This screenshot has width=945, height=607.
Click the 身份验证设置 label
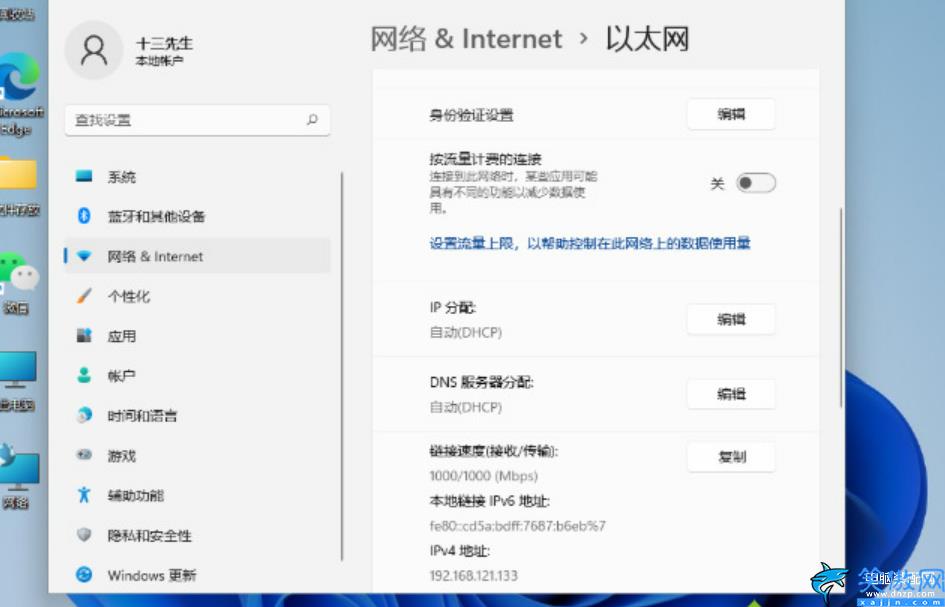tap(471, 115)
